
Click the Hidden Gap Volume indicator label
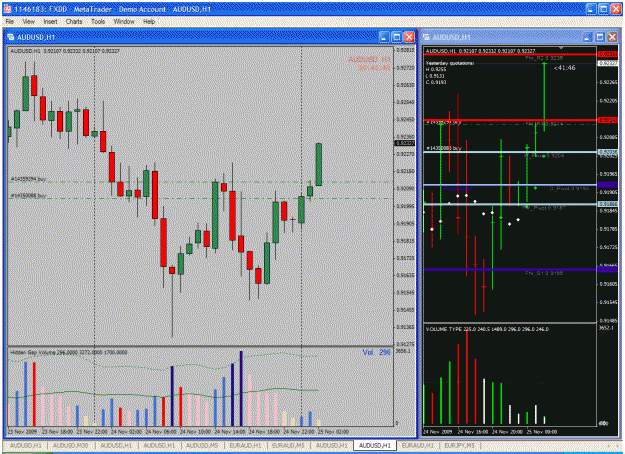[x=69, y=352]
